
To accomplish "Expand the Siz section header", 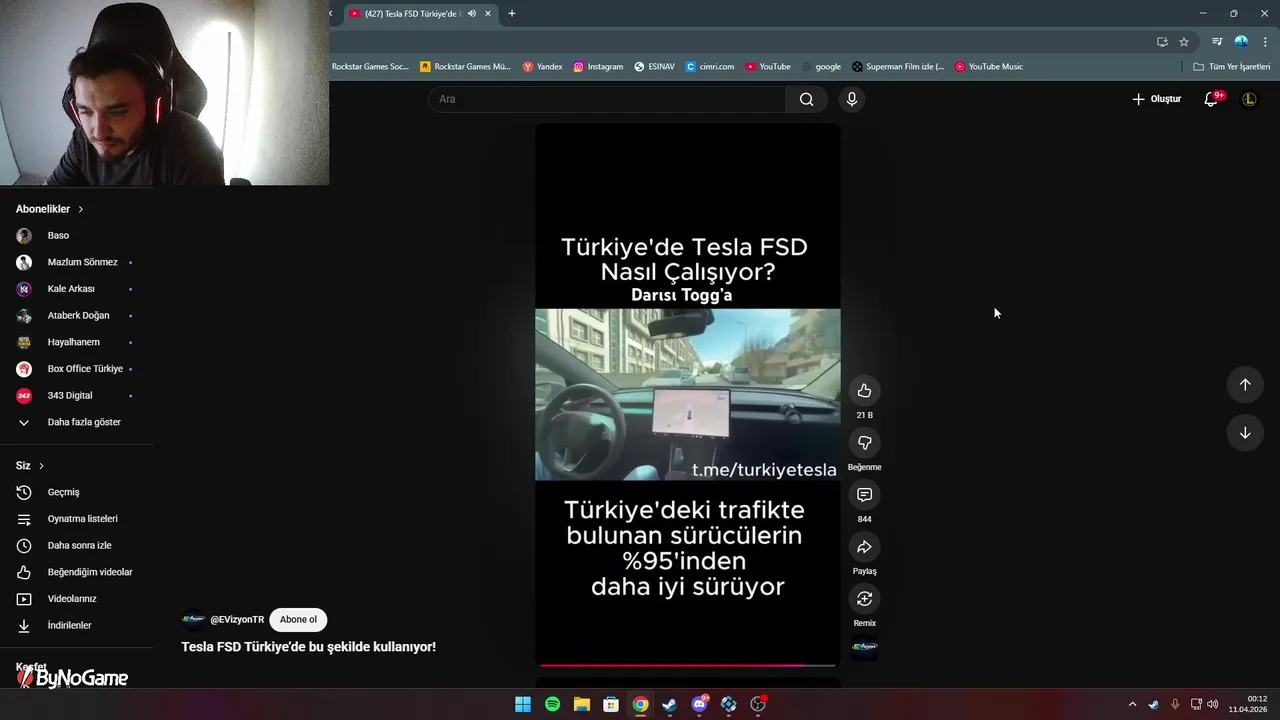I will [30, 466].
